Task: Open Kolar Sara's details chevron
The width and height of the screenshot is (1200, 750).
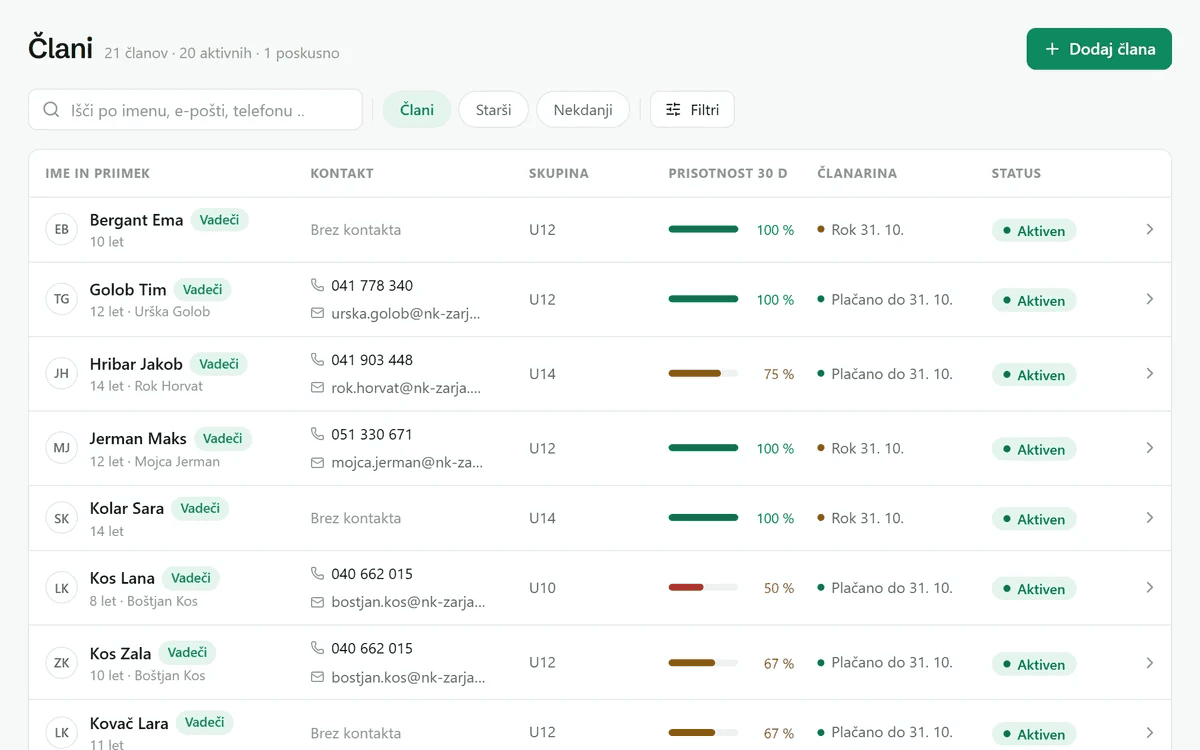Action: (x=1150, y=518)
